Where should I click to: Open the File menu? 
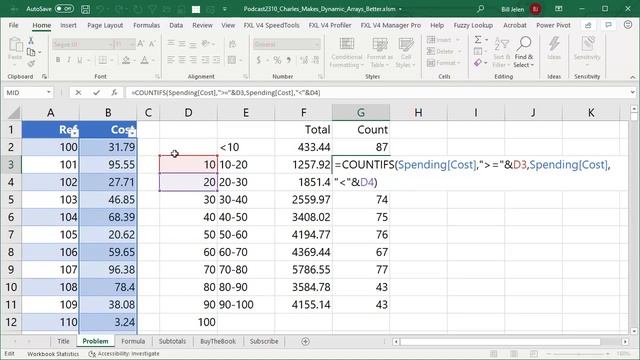point(13,25)
